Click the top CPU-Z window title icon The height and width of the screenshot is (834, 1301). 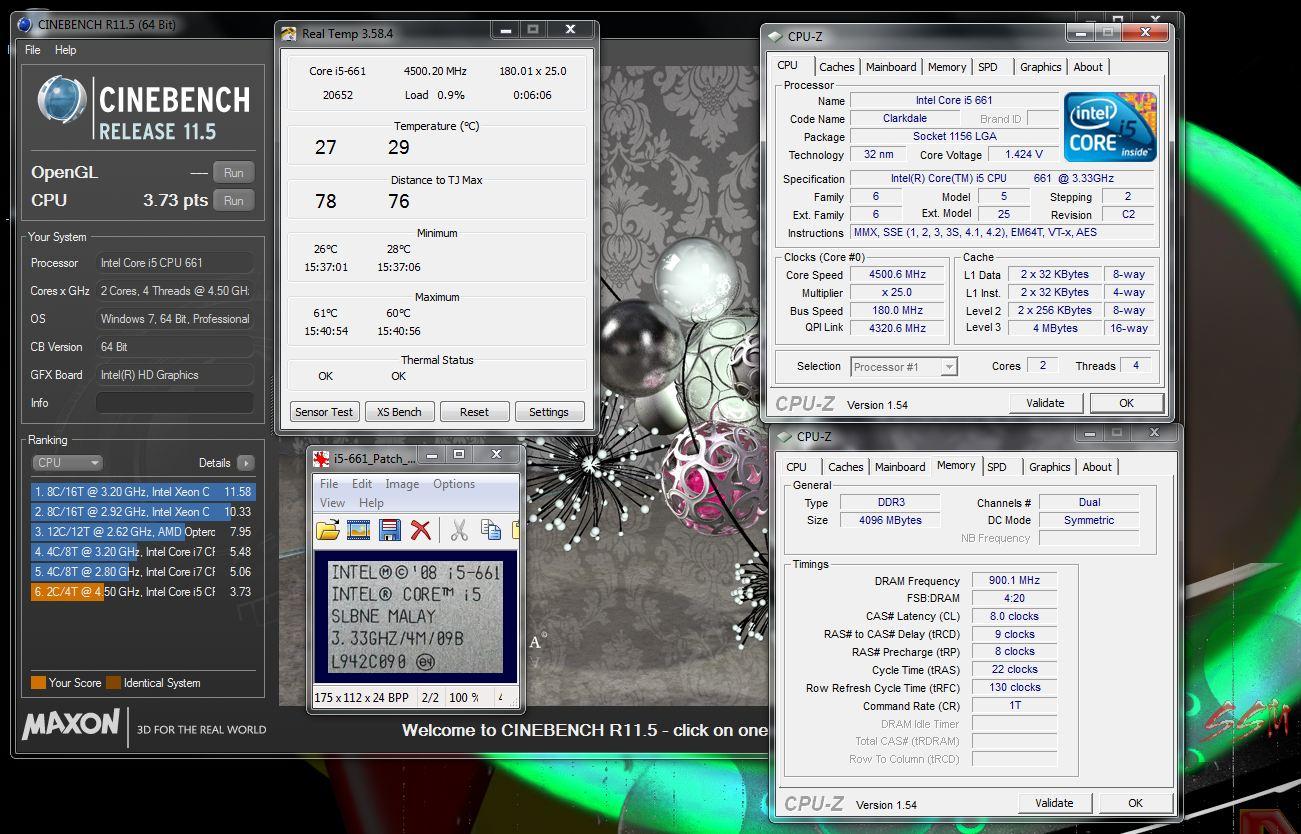(x=775, y=37)
